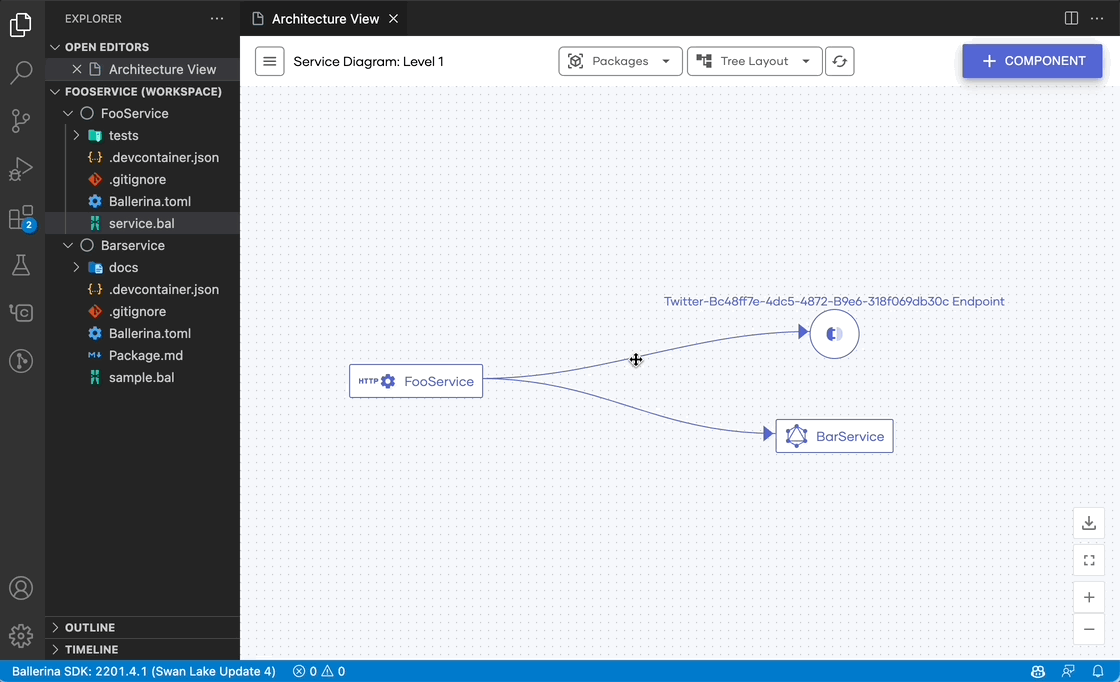
Task: Select Architecture View in Open Editors
Action: [162, 69]
